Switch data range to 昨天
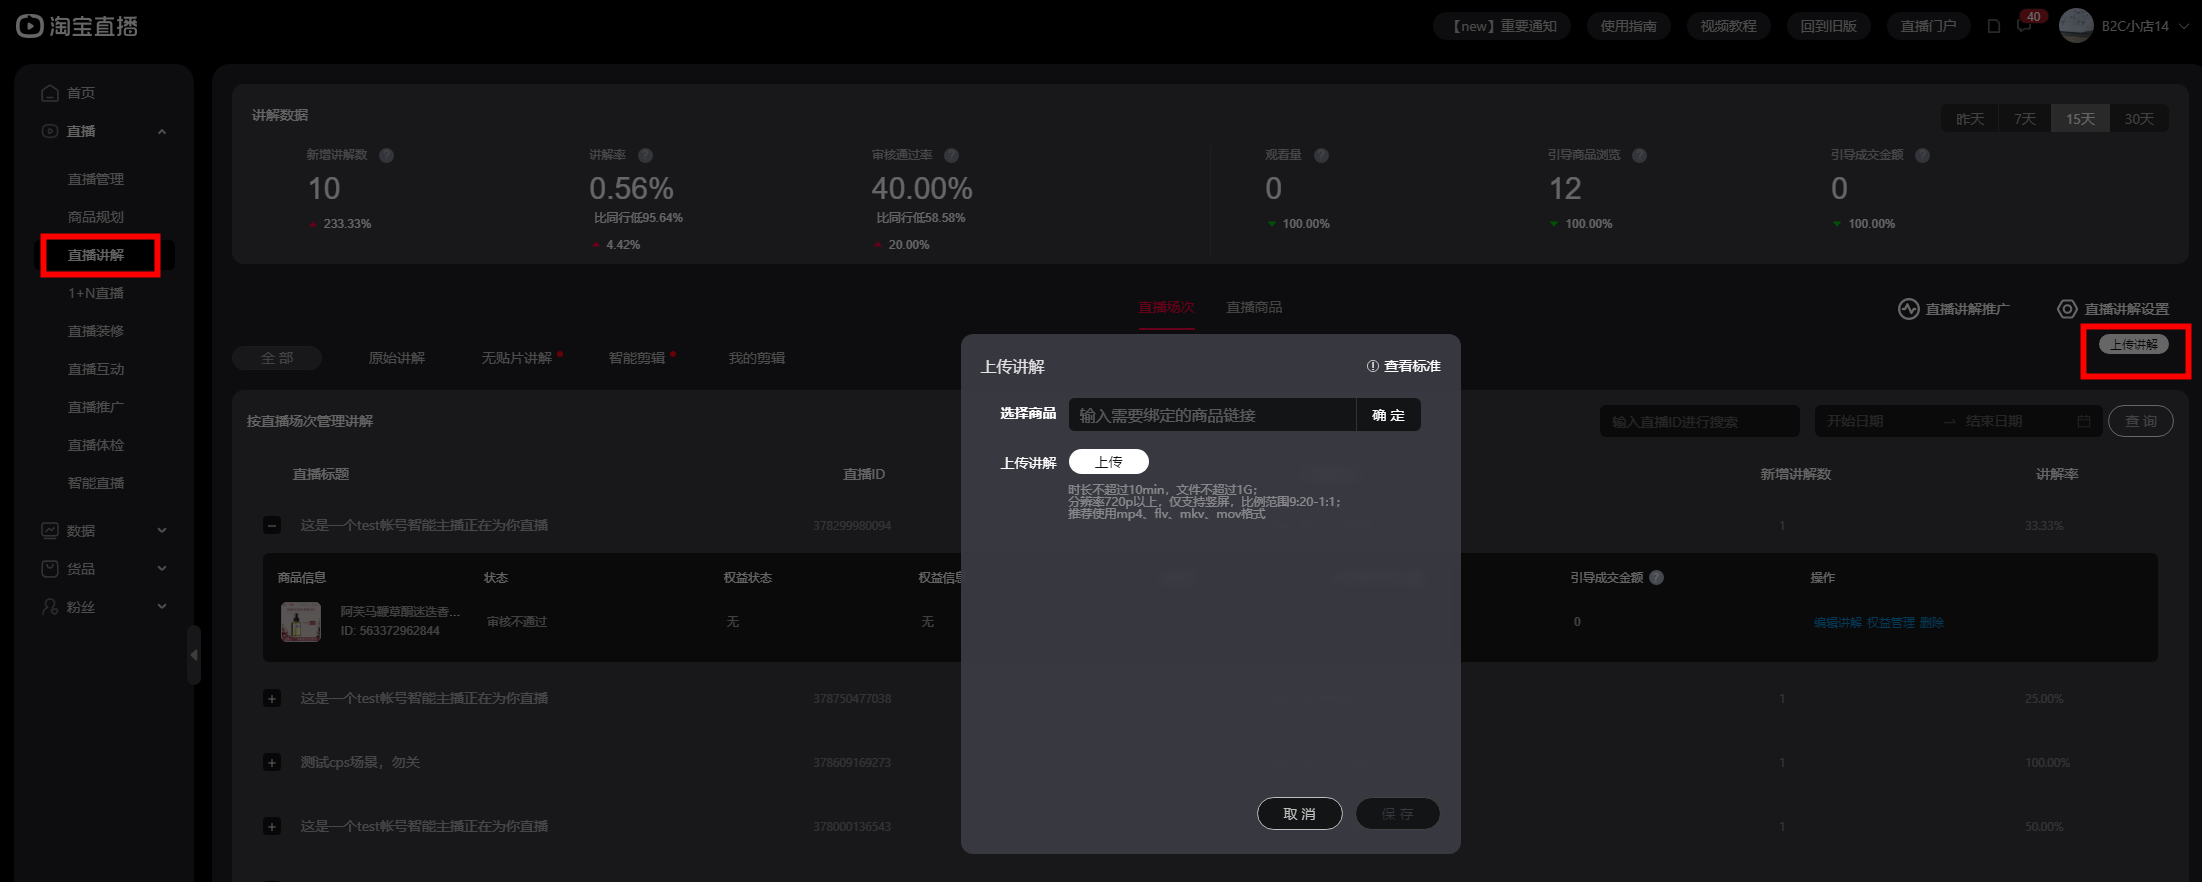Screen dimensions: 2202x882 pyautogui.click(x=1969, y=119)
